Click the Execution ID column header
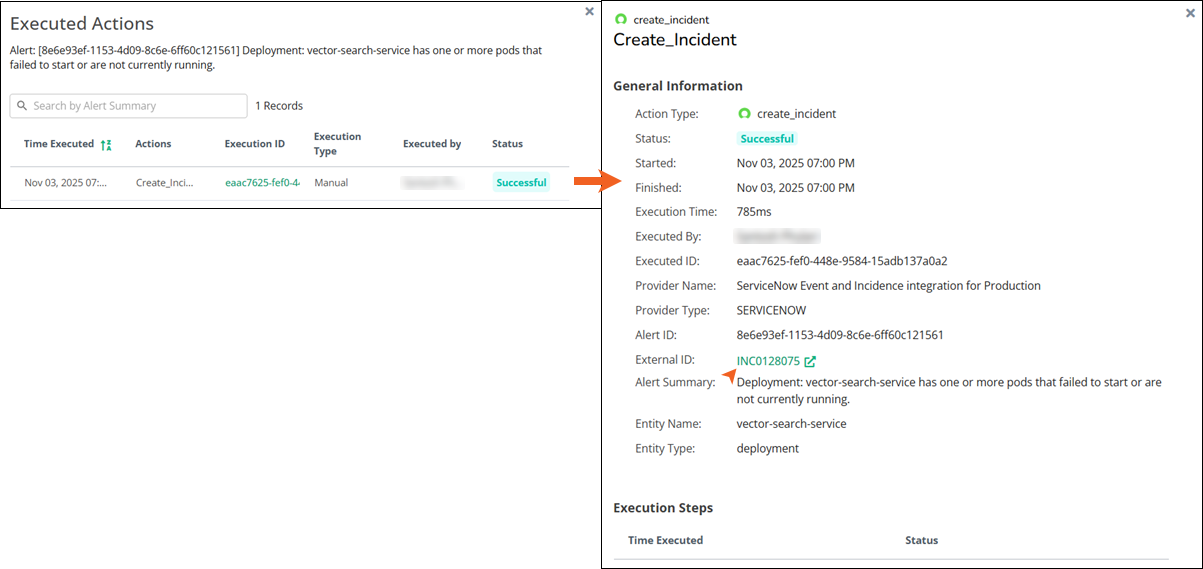The height and width of the screenshot is (569, 1203). click(x=255, y=144)
